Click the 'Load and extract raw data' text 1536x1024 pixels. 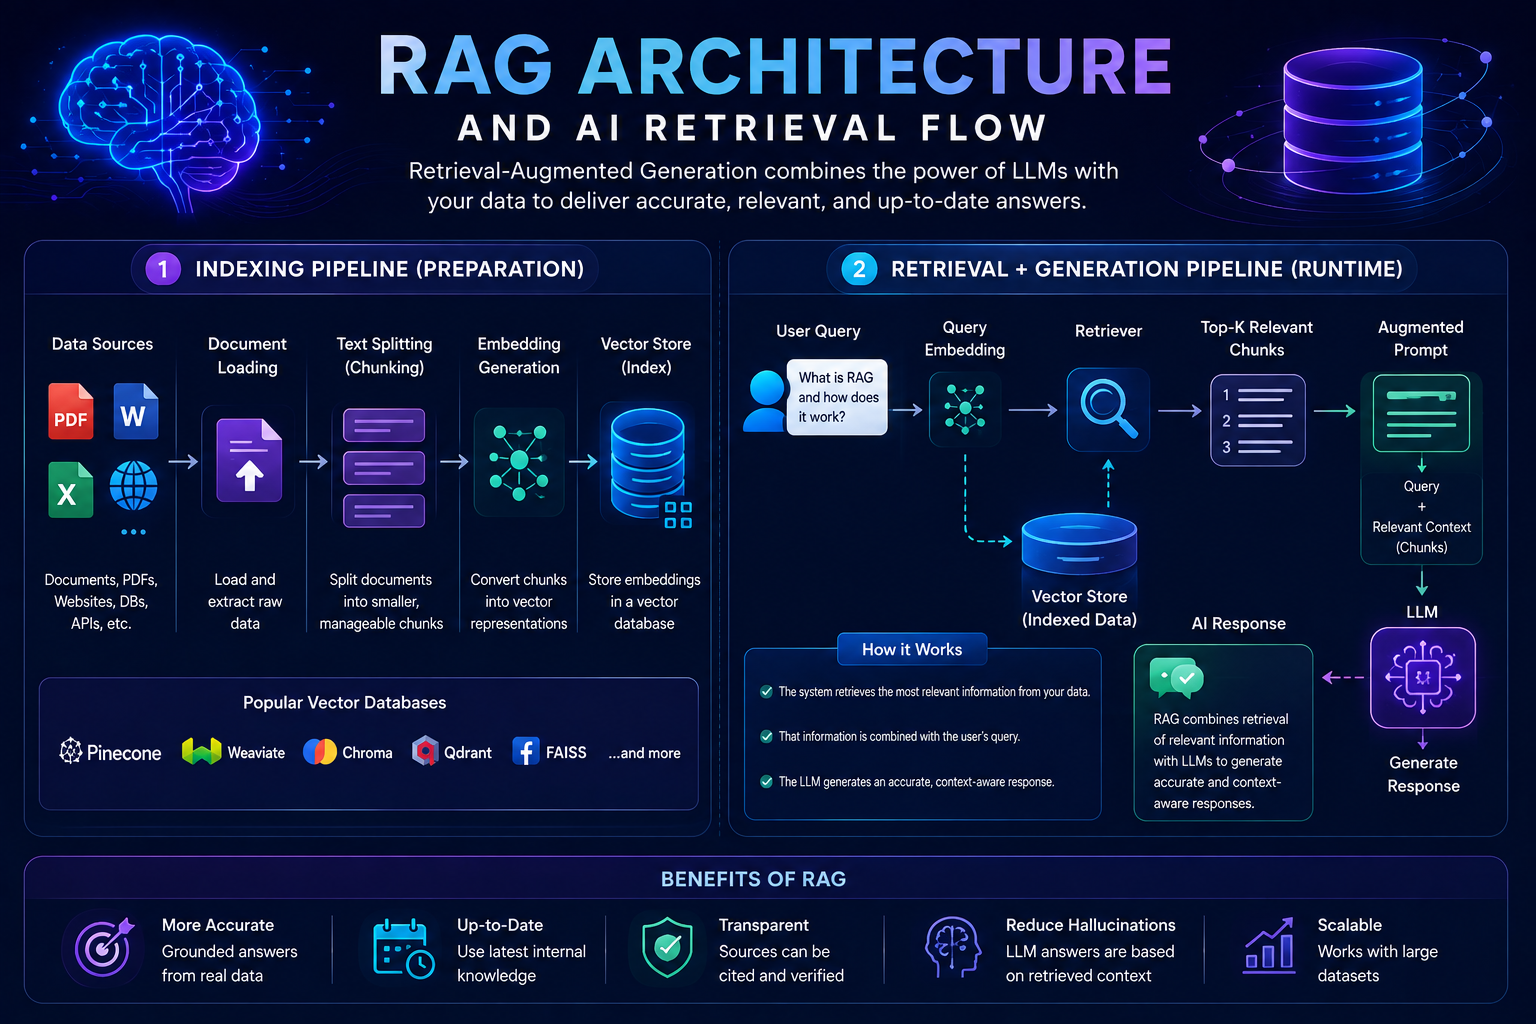tap(245, 601)
